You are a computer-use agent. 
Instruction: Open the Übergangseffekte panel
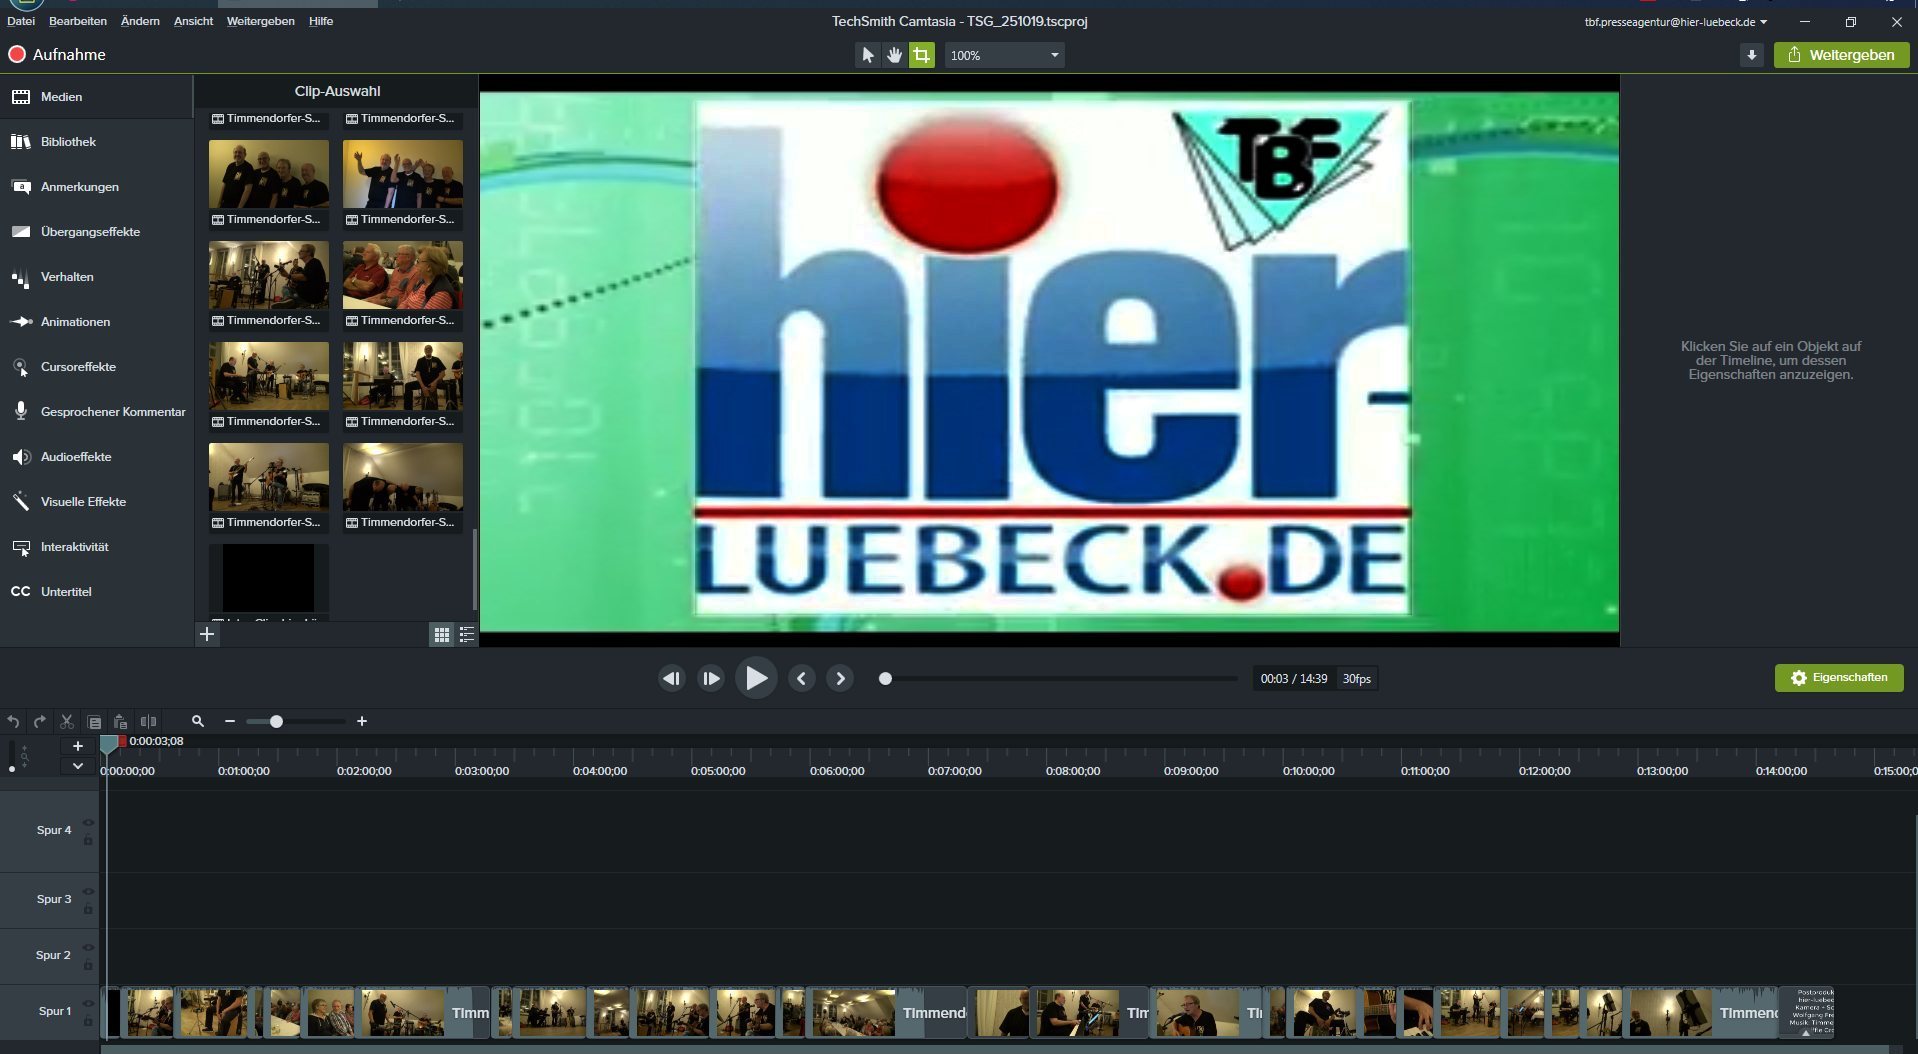click(x=90, y=232)
